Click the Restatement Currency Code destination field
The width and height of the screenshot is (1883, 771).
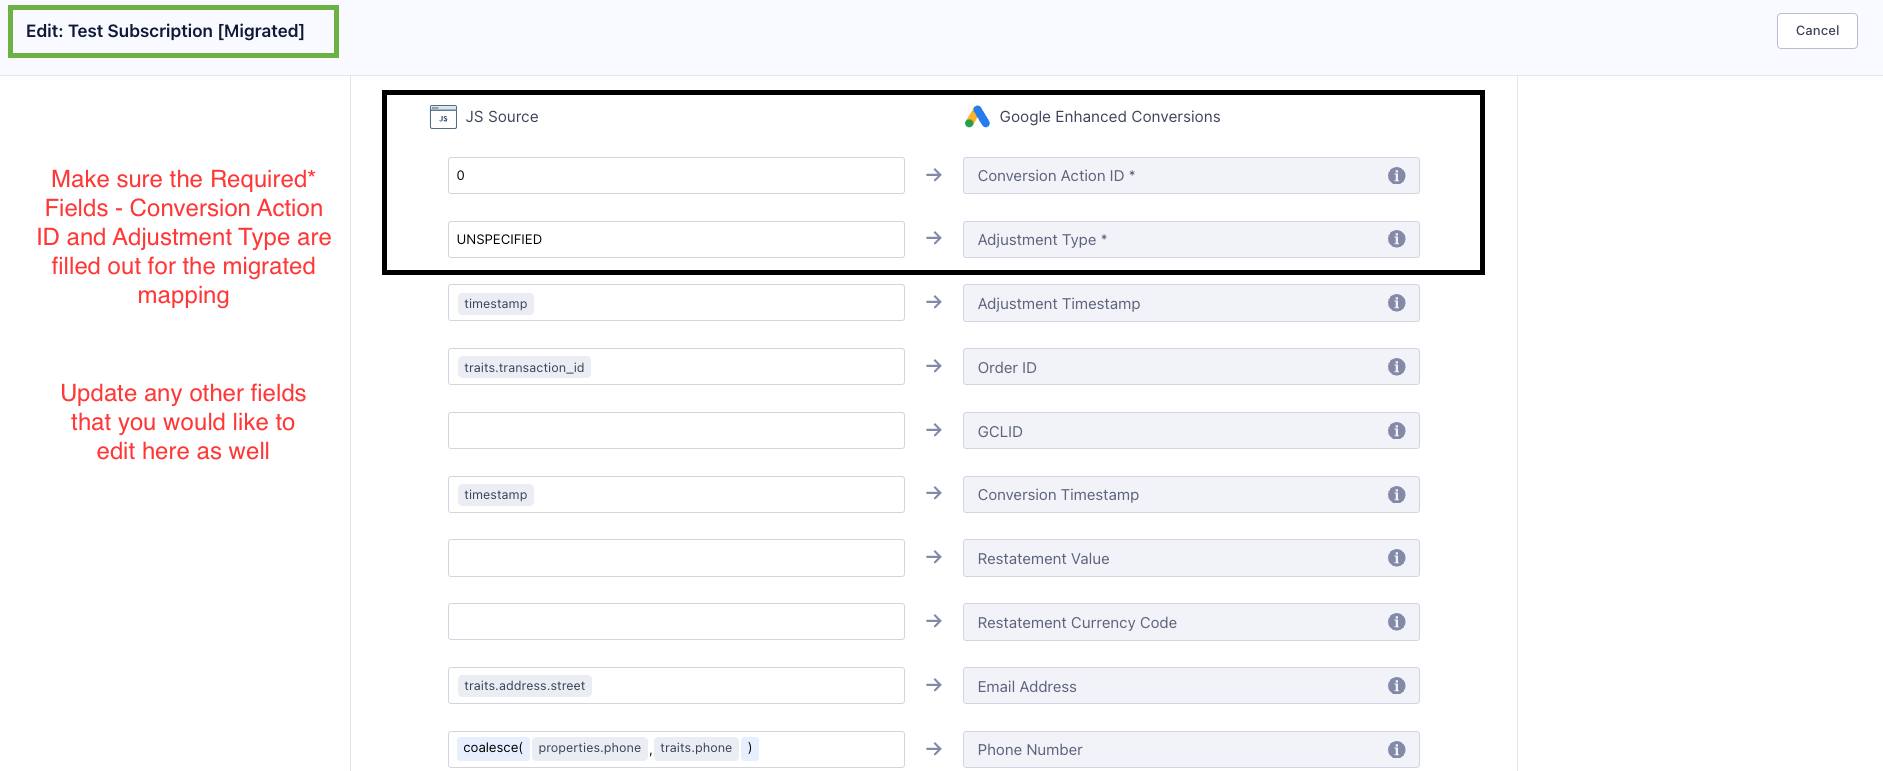click(1191, 622)
